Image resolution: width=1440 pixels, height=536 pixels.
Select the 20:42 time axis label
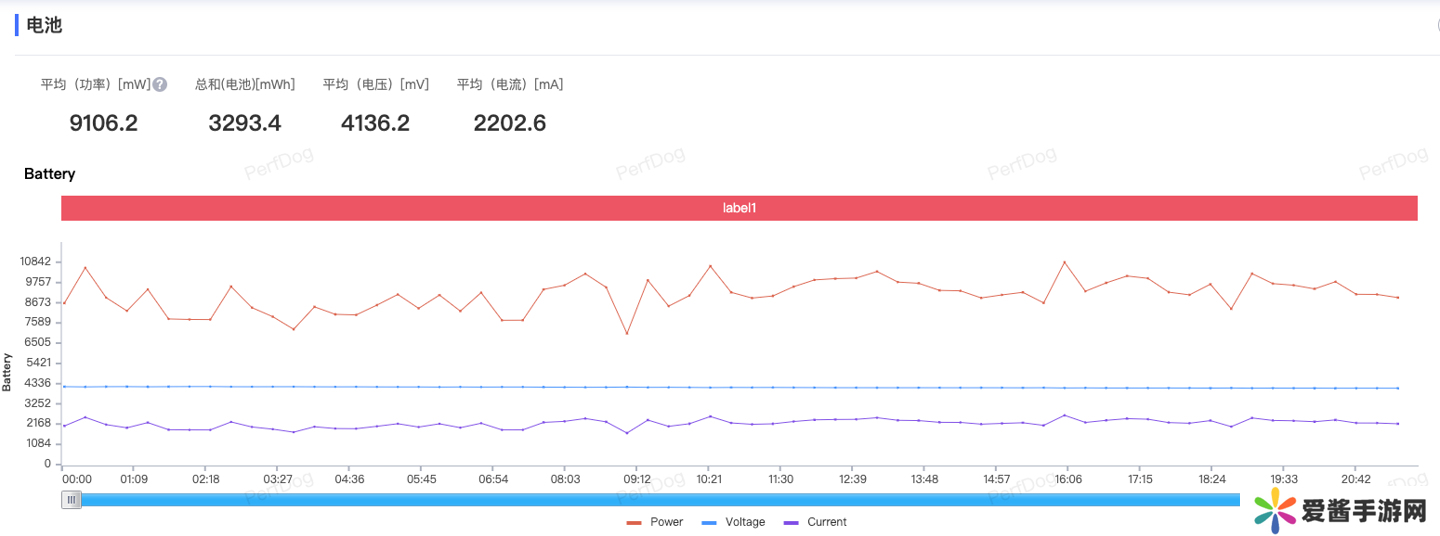coord(1355,480)
